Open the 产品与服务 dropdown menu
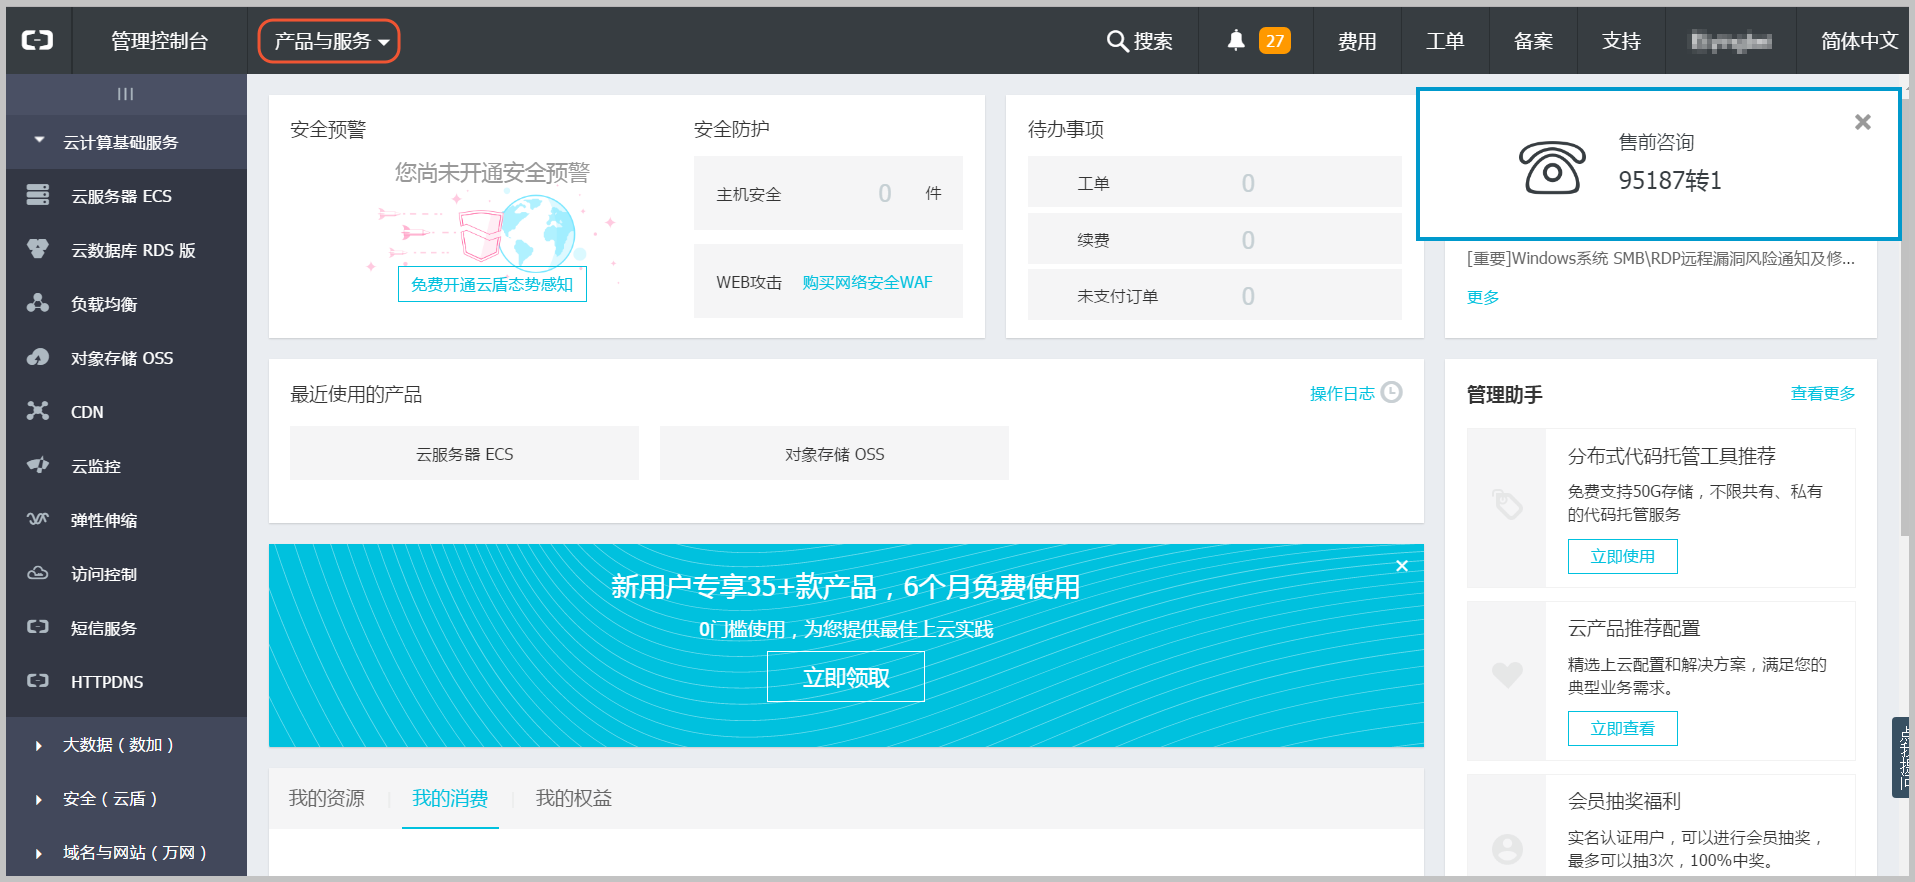Image resolution: width=1915 pixels, height=882 pixels. (x=329, y=41)
